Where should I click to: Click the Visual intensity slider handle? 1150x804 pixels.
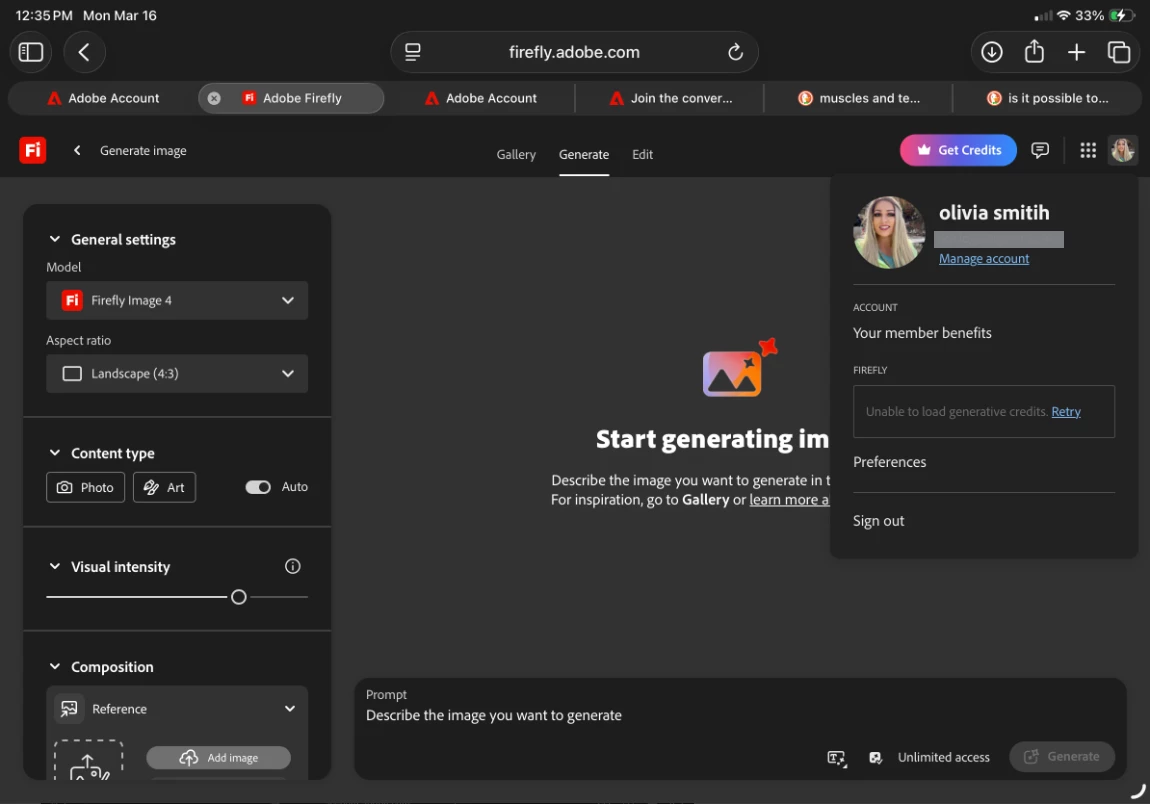(x=238, y=597)
